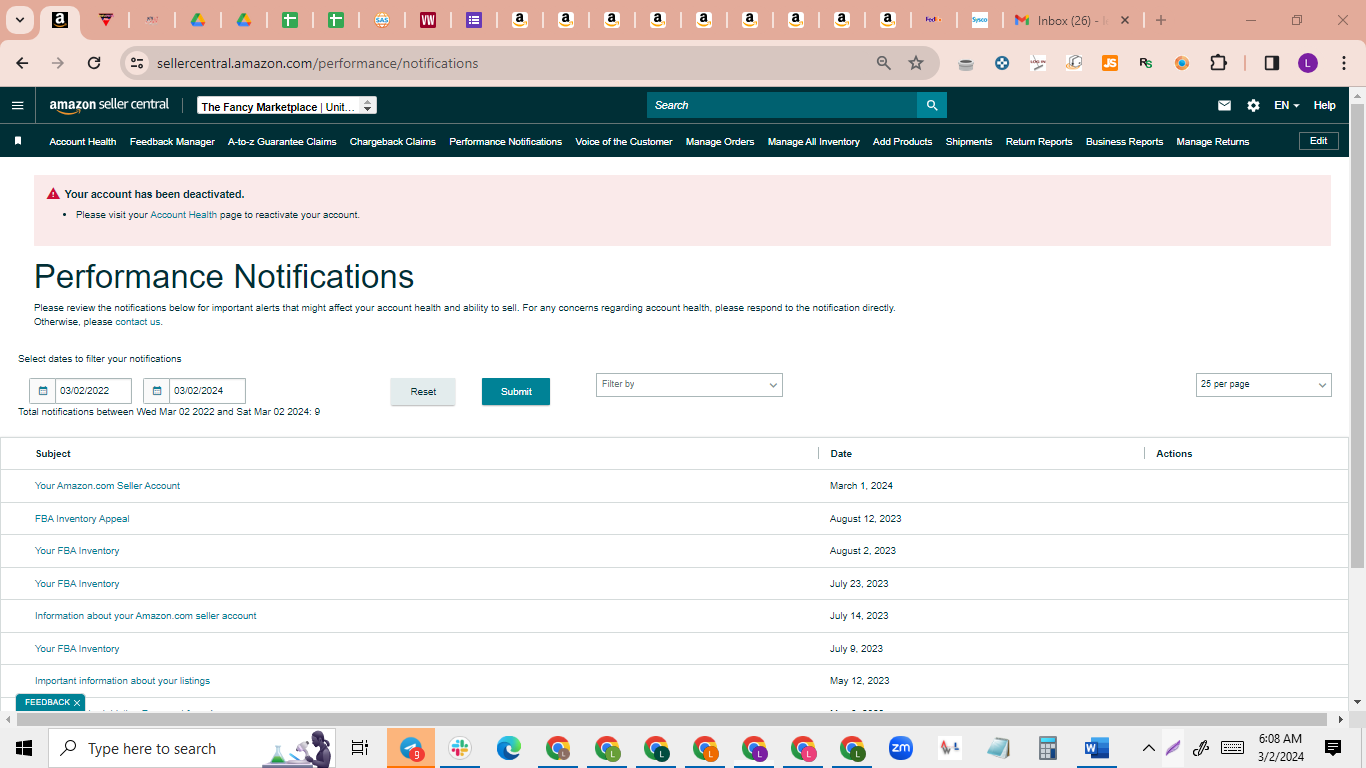Screen dimensions: 1366x768
Task: Open a new browser tab
Action: (1161, 20)
